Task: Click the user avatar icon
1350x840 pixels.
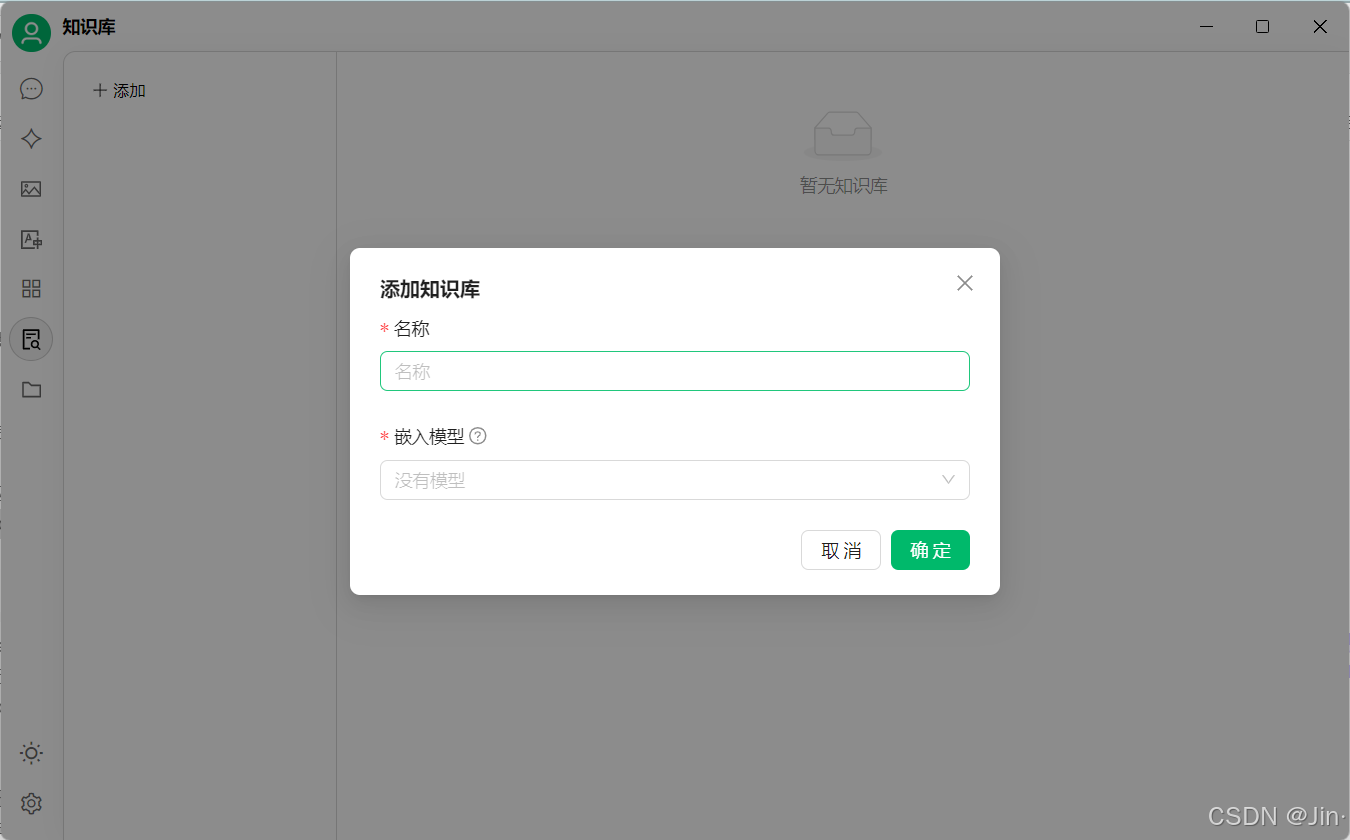Action: pos(31,33)
